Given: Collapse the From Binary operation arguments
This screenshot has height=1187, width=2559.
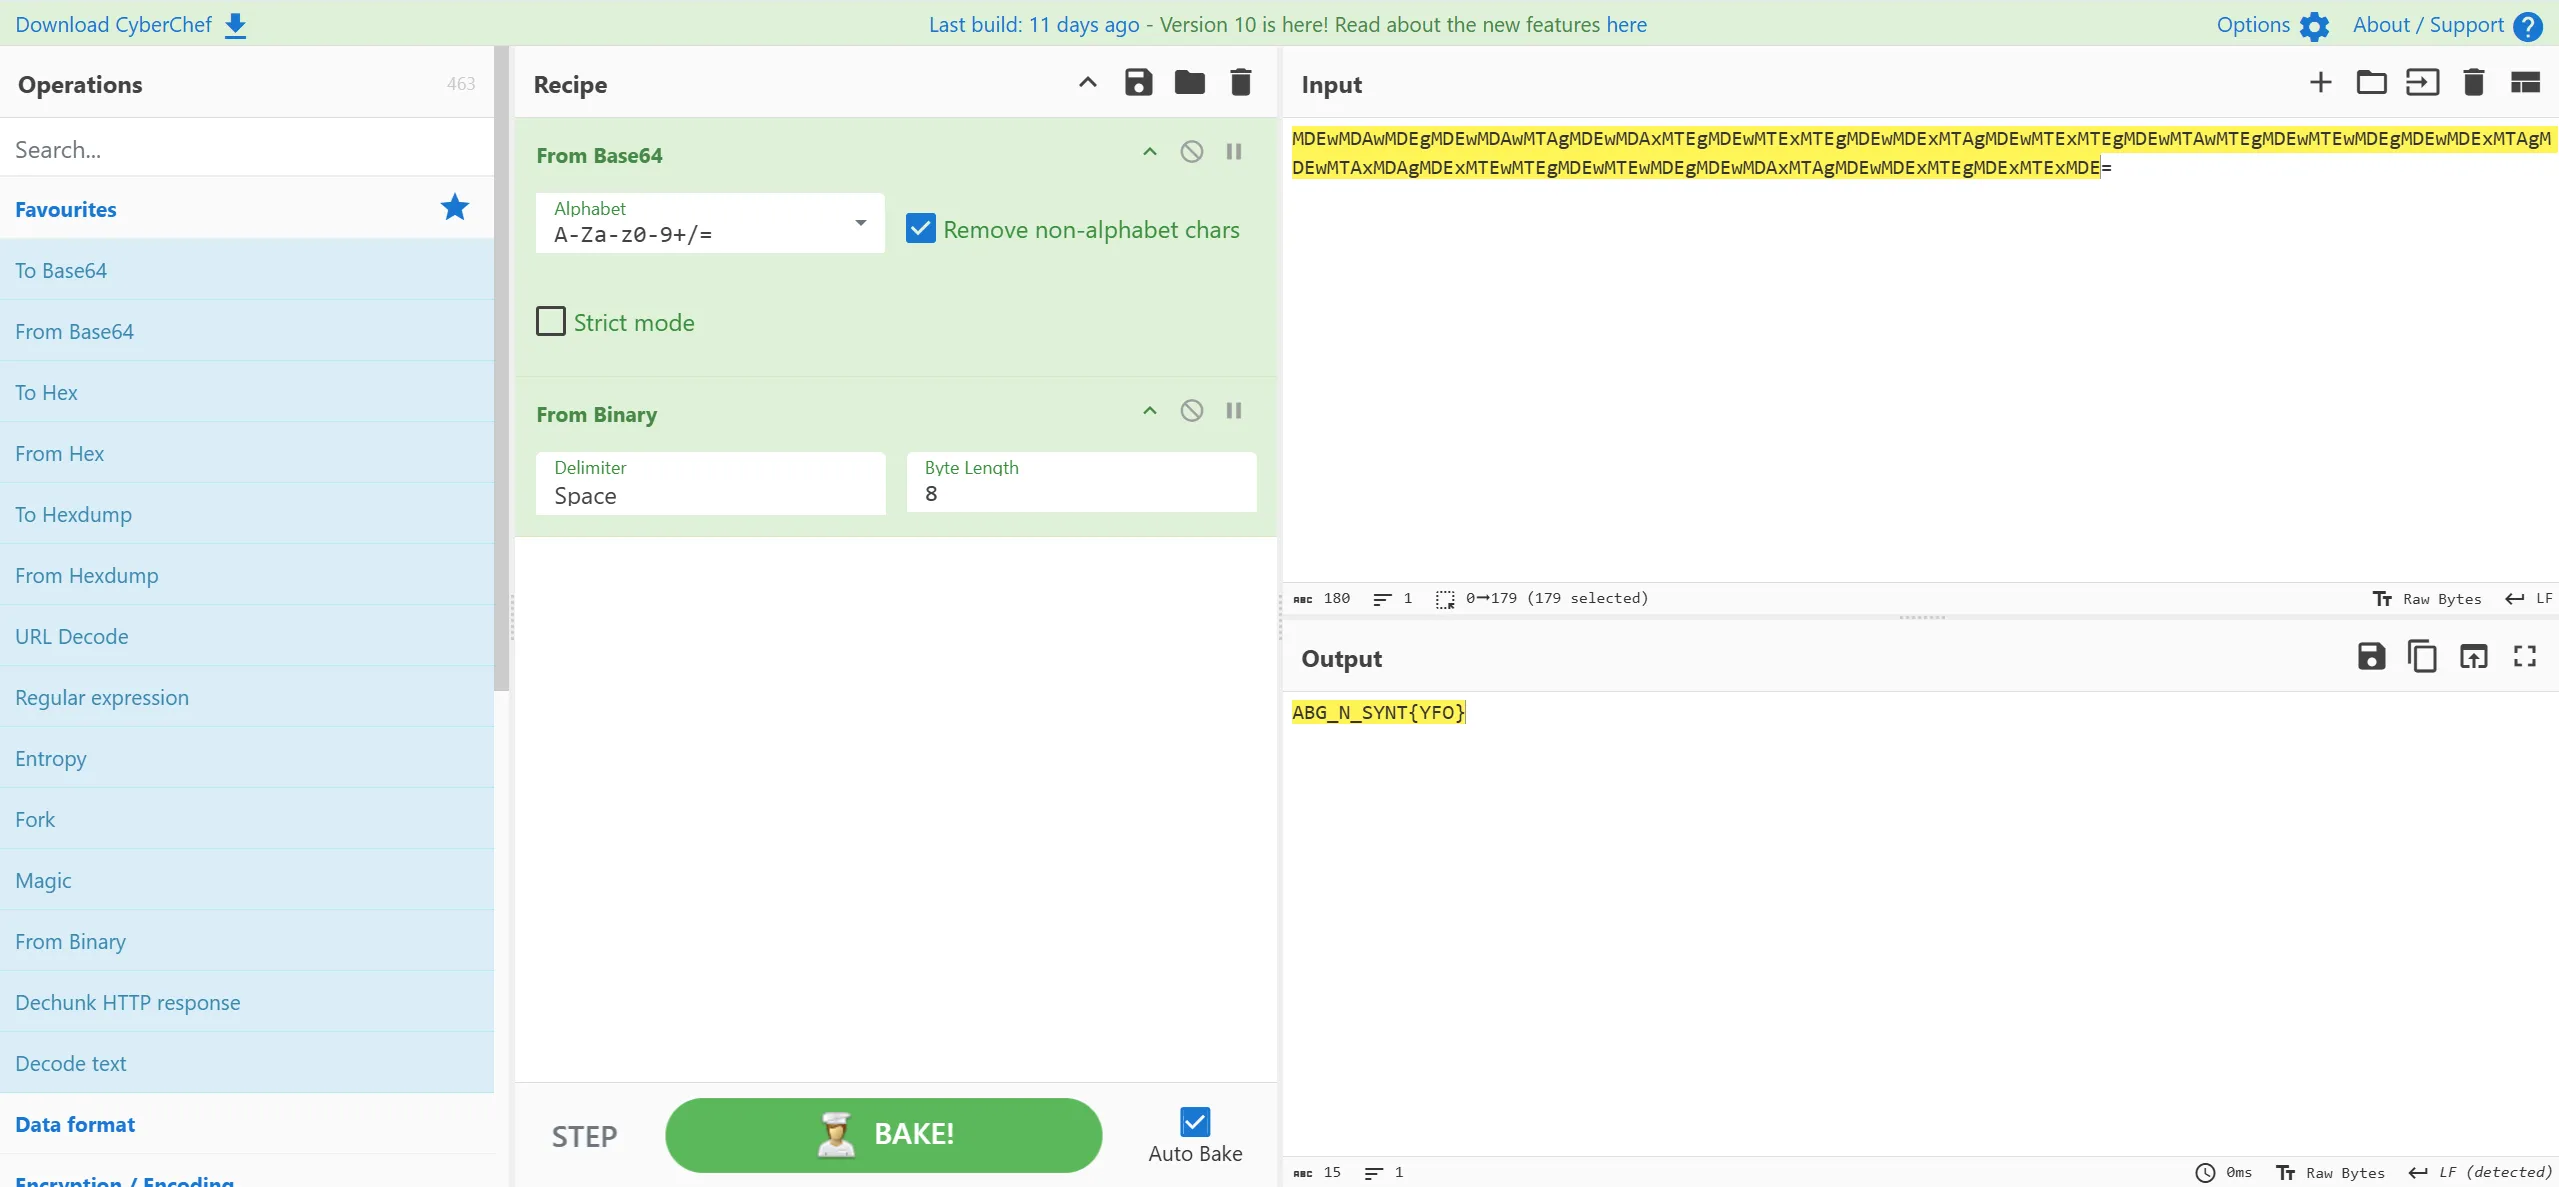Looking at the screenshot, I should 1149,411.
